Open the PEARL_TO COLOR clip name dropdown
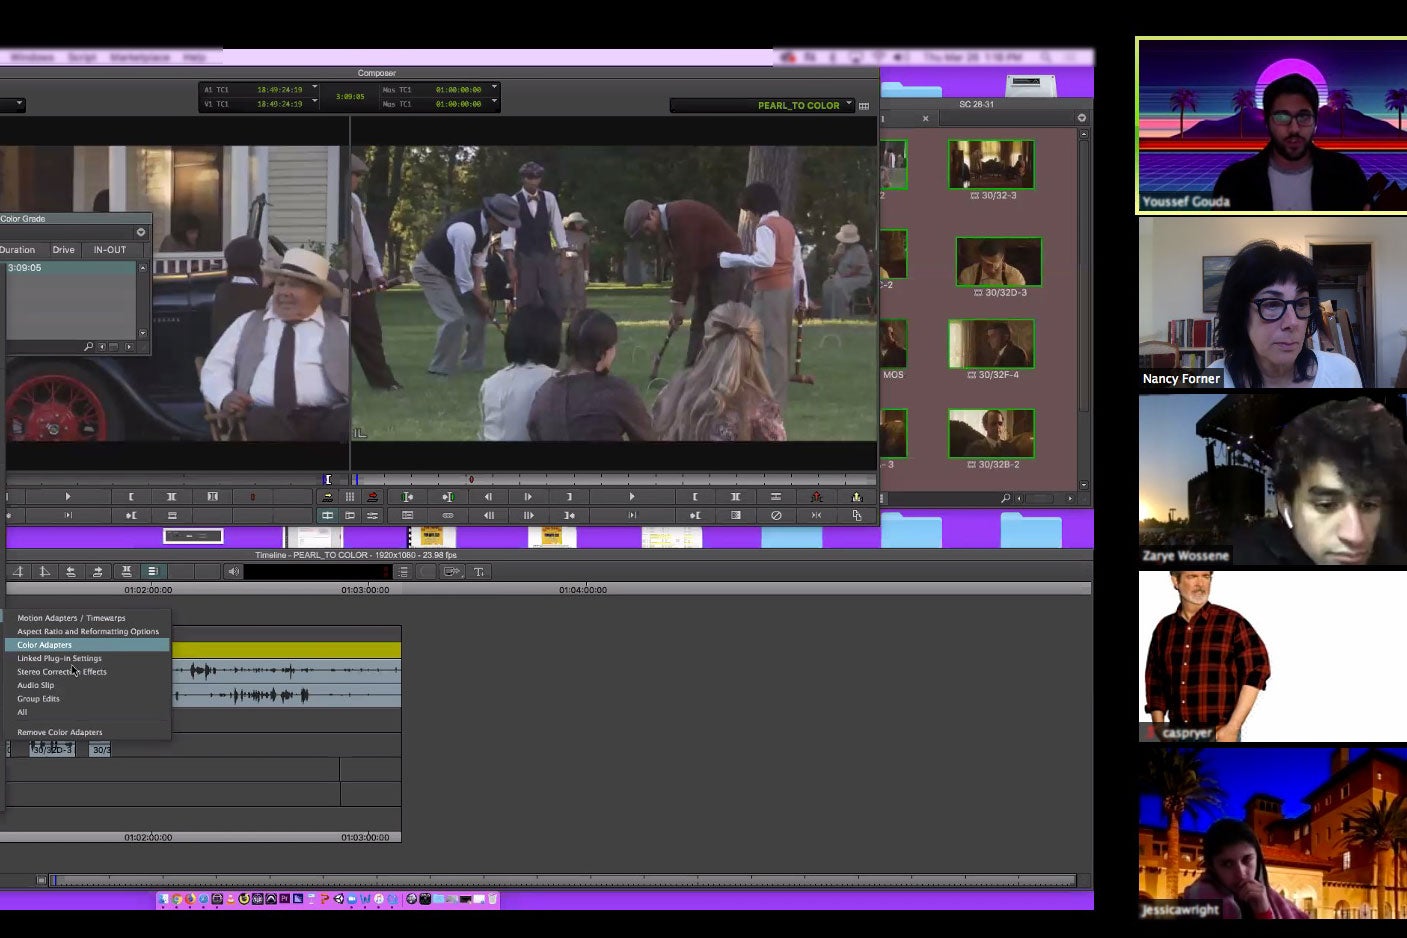1407x938 pixels. click(x=848, y=104)
